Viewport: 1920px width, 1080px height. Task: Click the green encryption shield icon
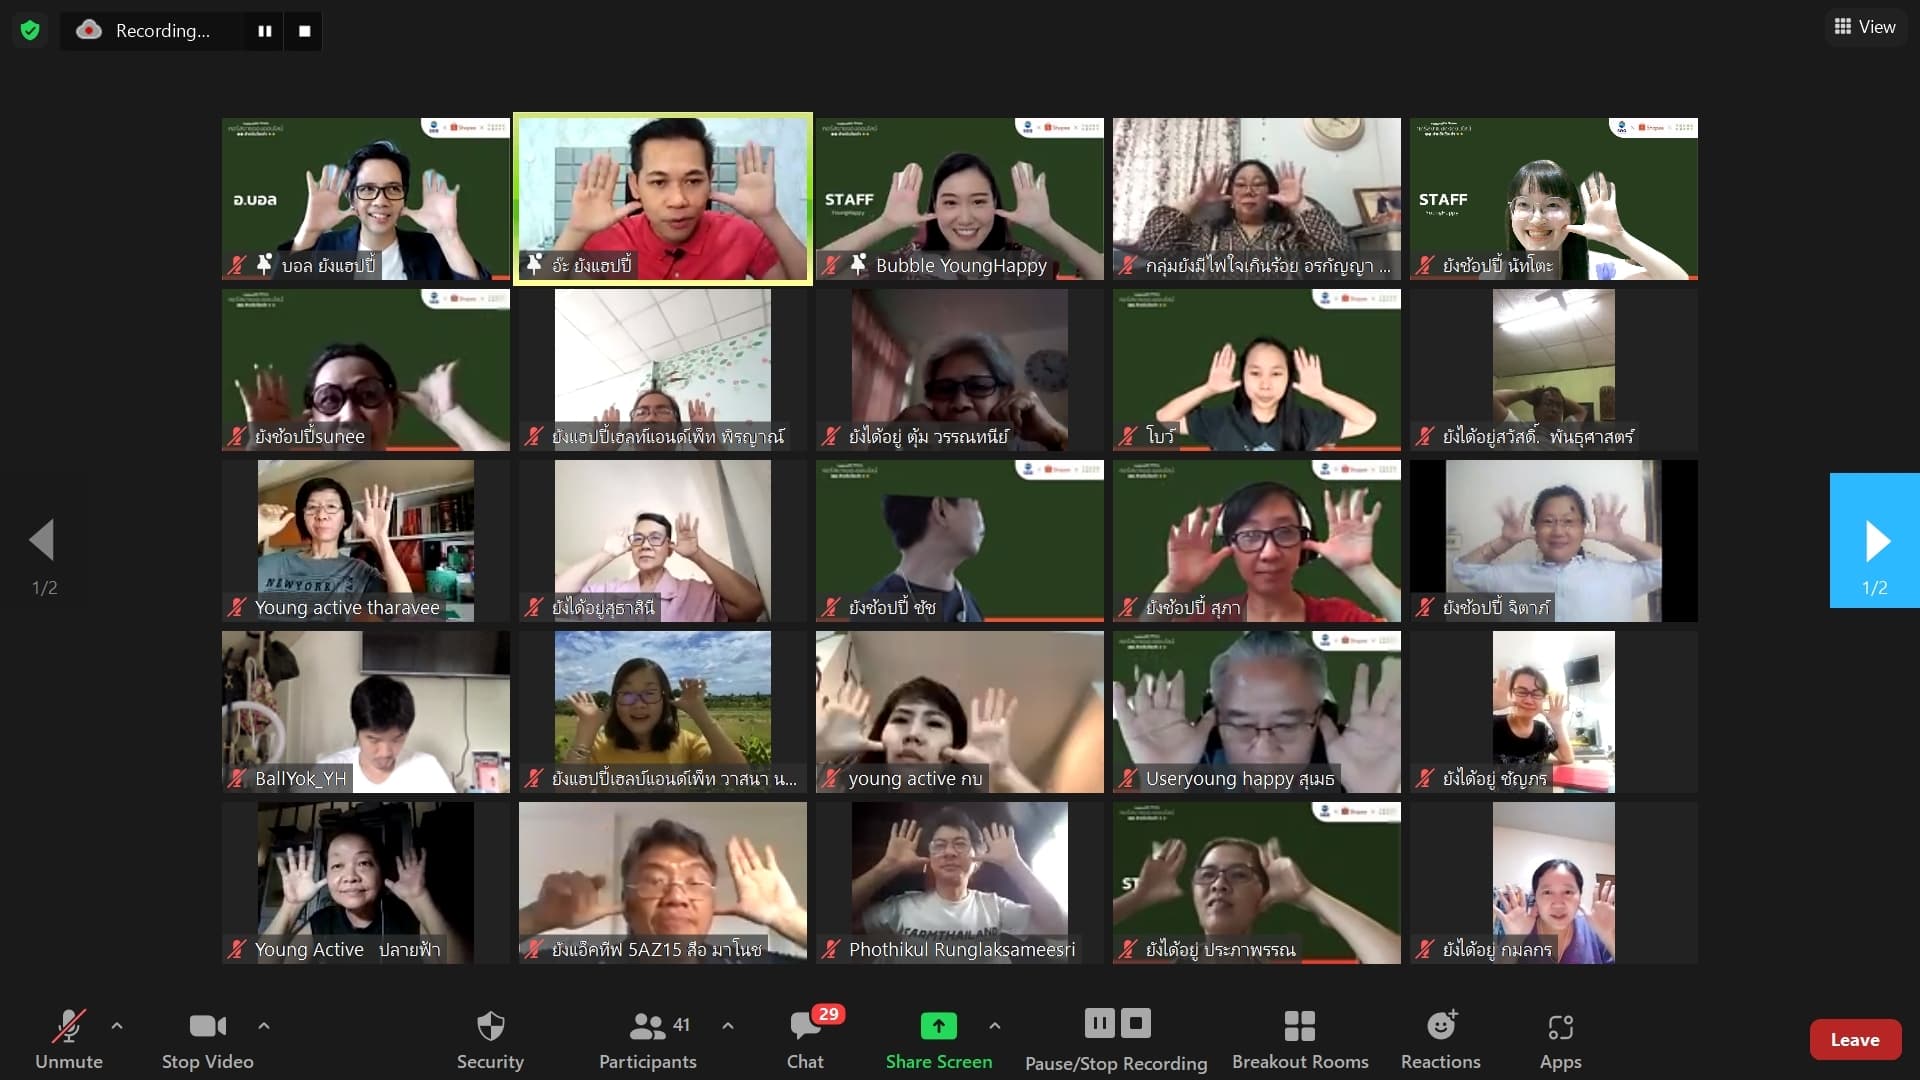tap(30, 30)
